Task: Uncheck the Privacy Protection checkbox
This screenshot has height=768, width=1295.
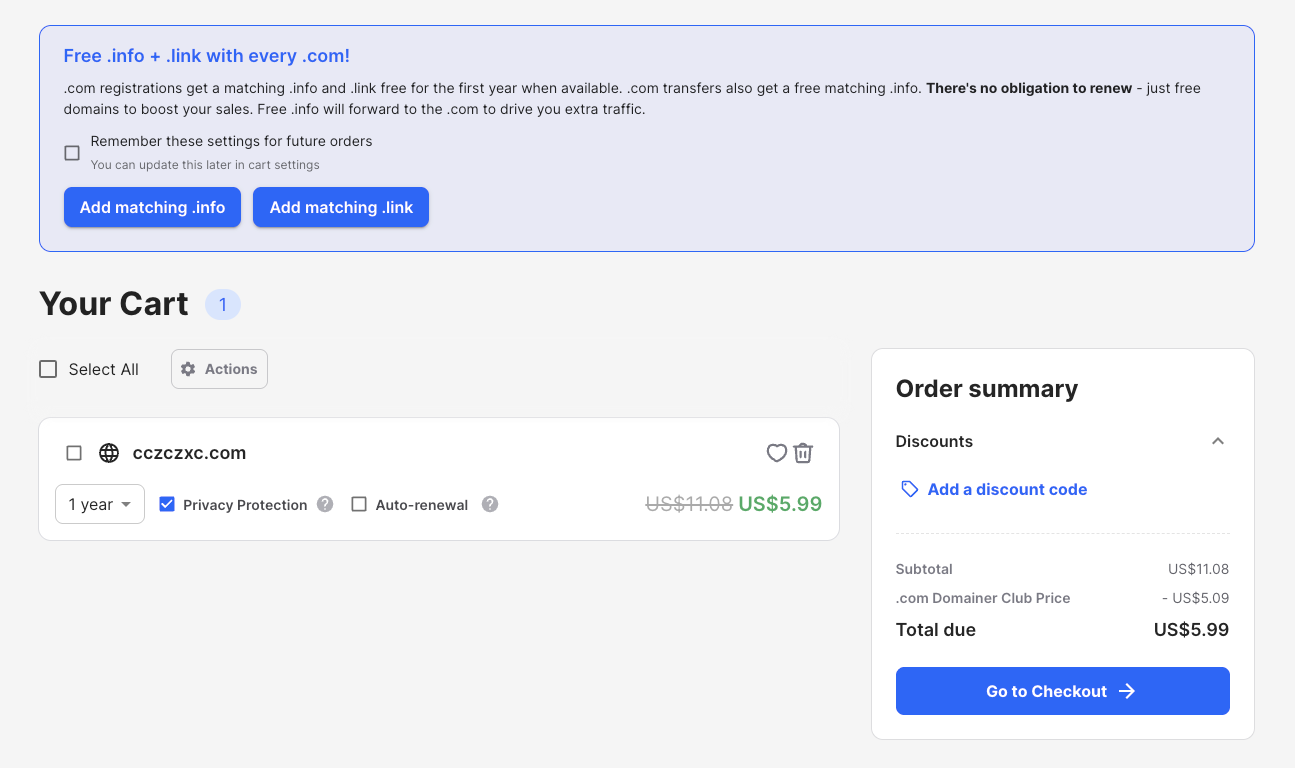Action: click(167, 504)
